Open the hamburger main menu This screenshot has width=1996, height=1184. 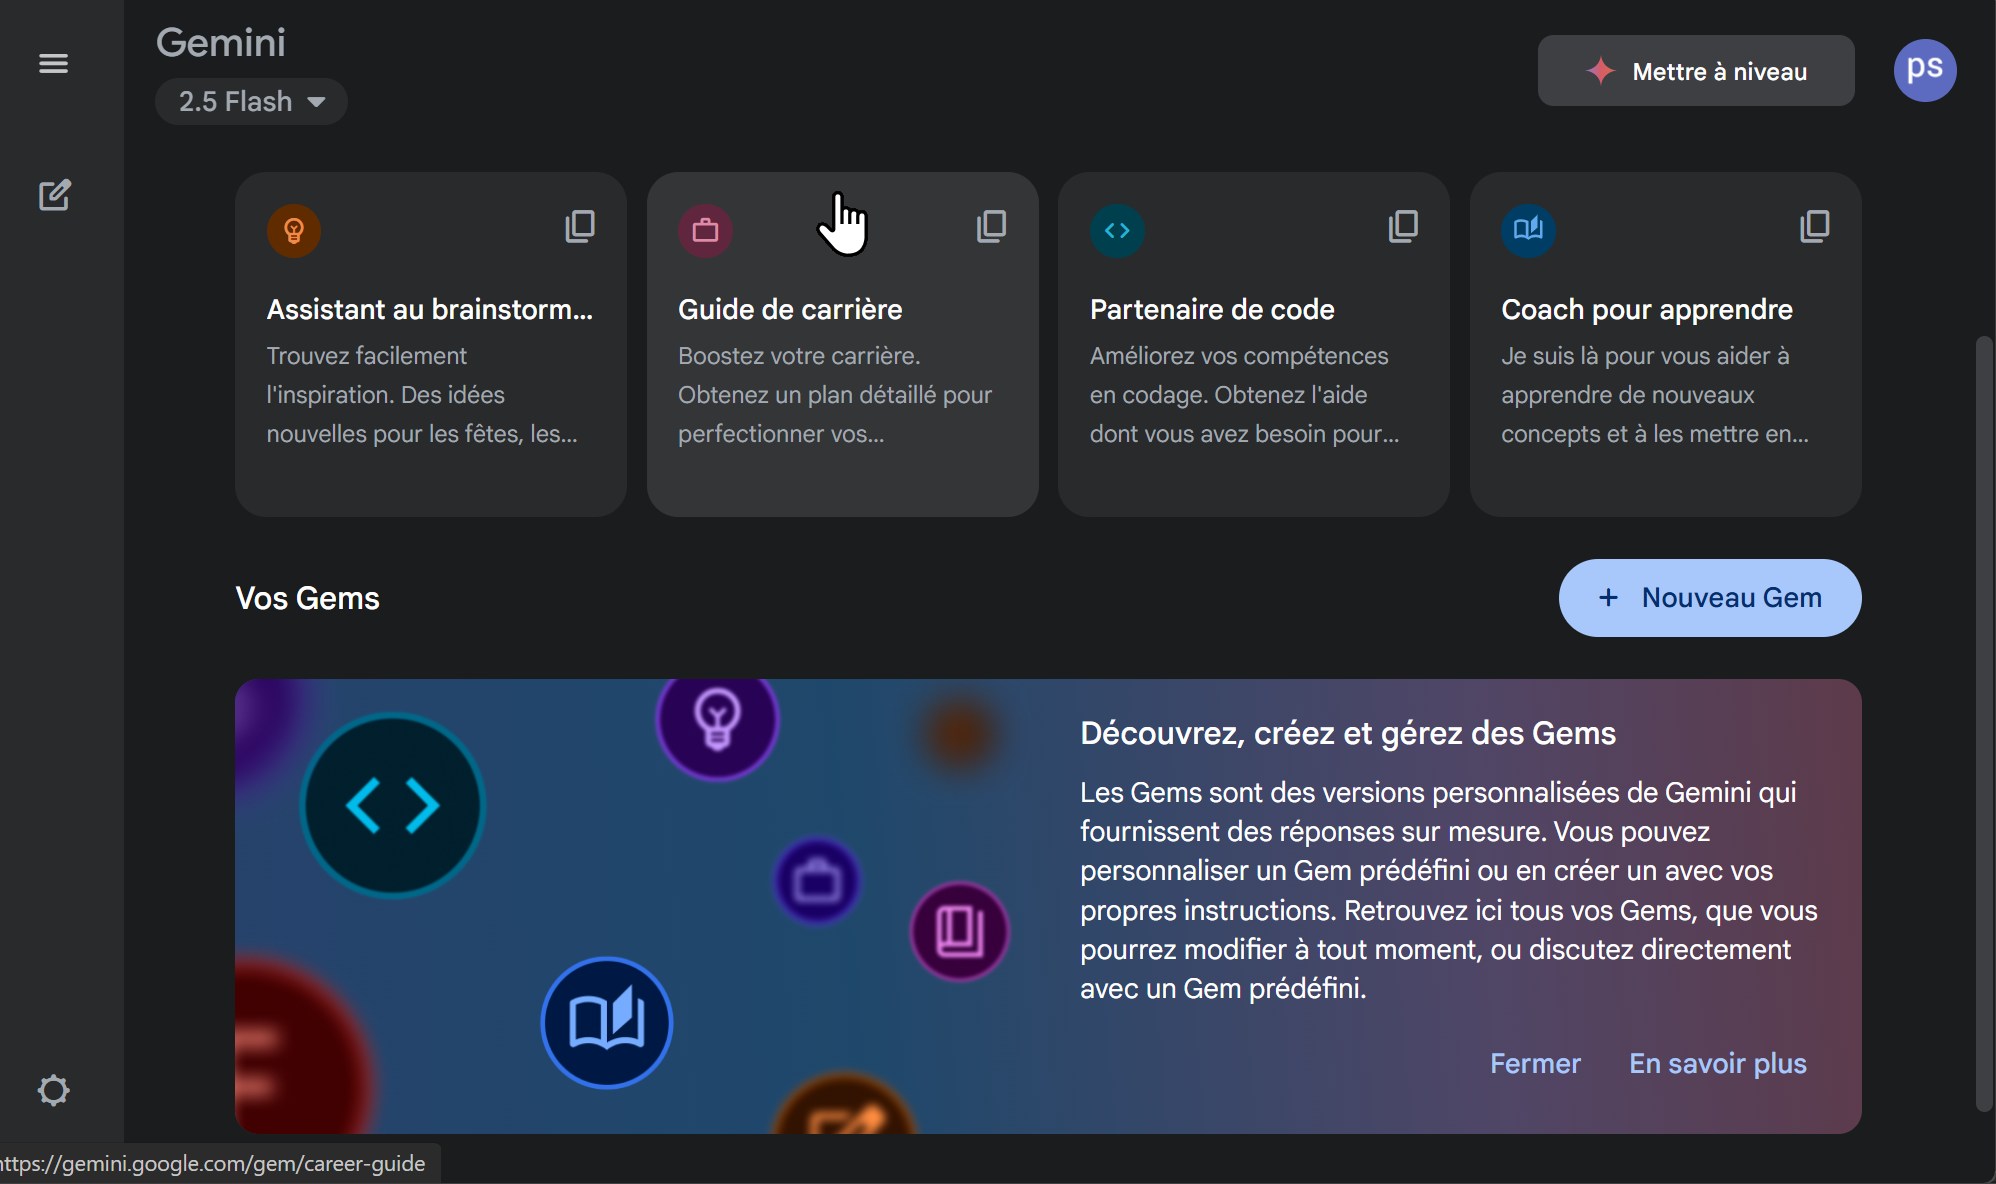click(x=54, y=64)
